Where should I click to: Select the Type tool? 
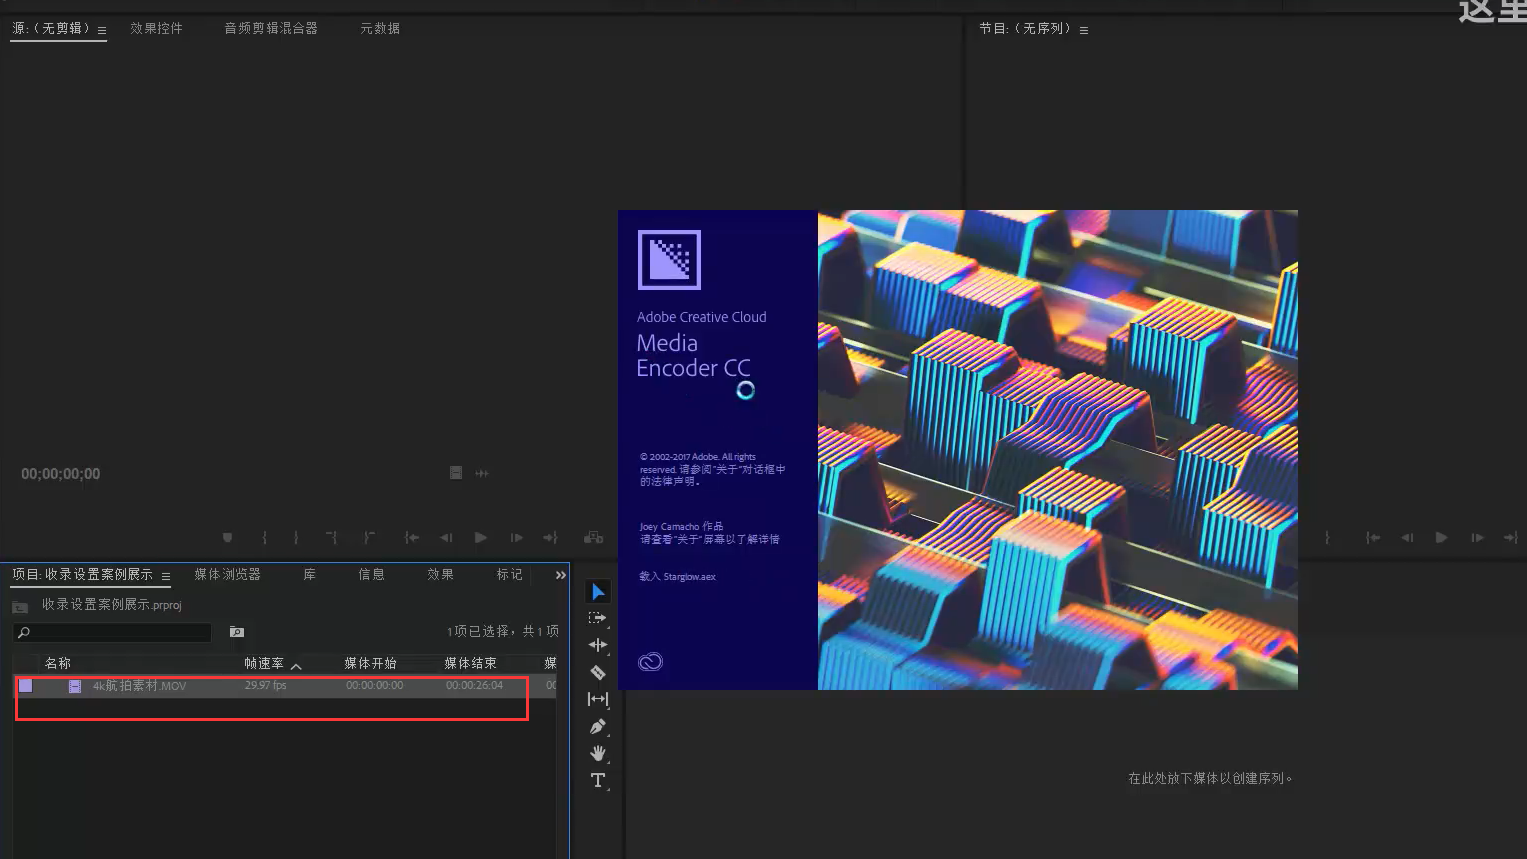597,780
